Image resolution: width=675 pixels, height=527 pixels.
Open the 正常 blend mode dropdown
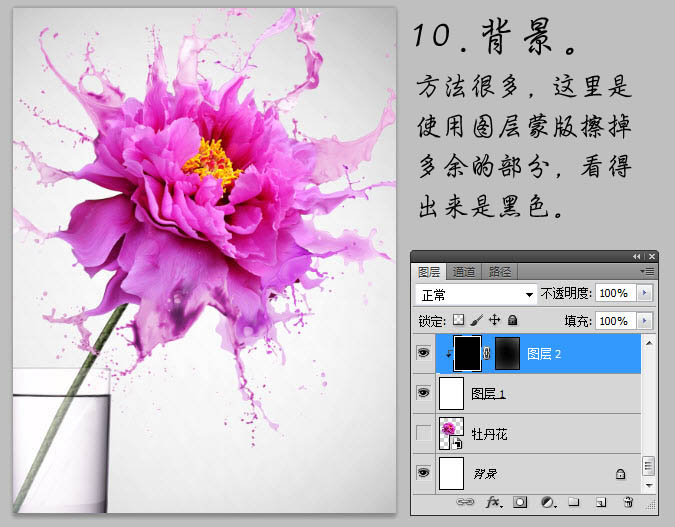point(476,295)
